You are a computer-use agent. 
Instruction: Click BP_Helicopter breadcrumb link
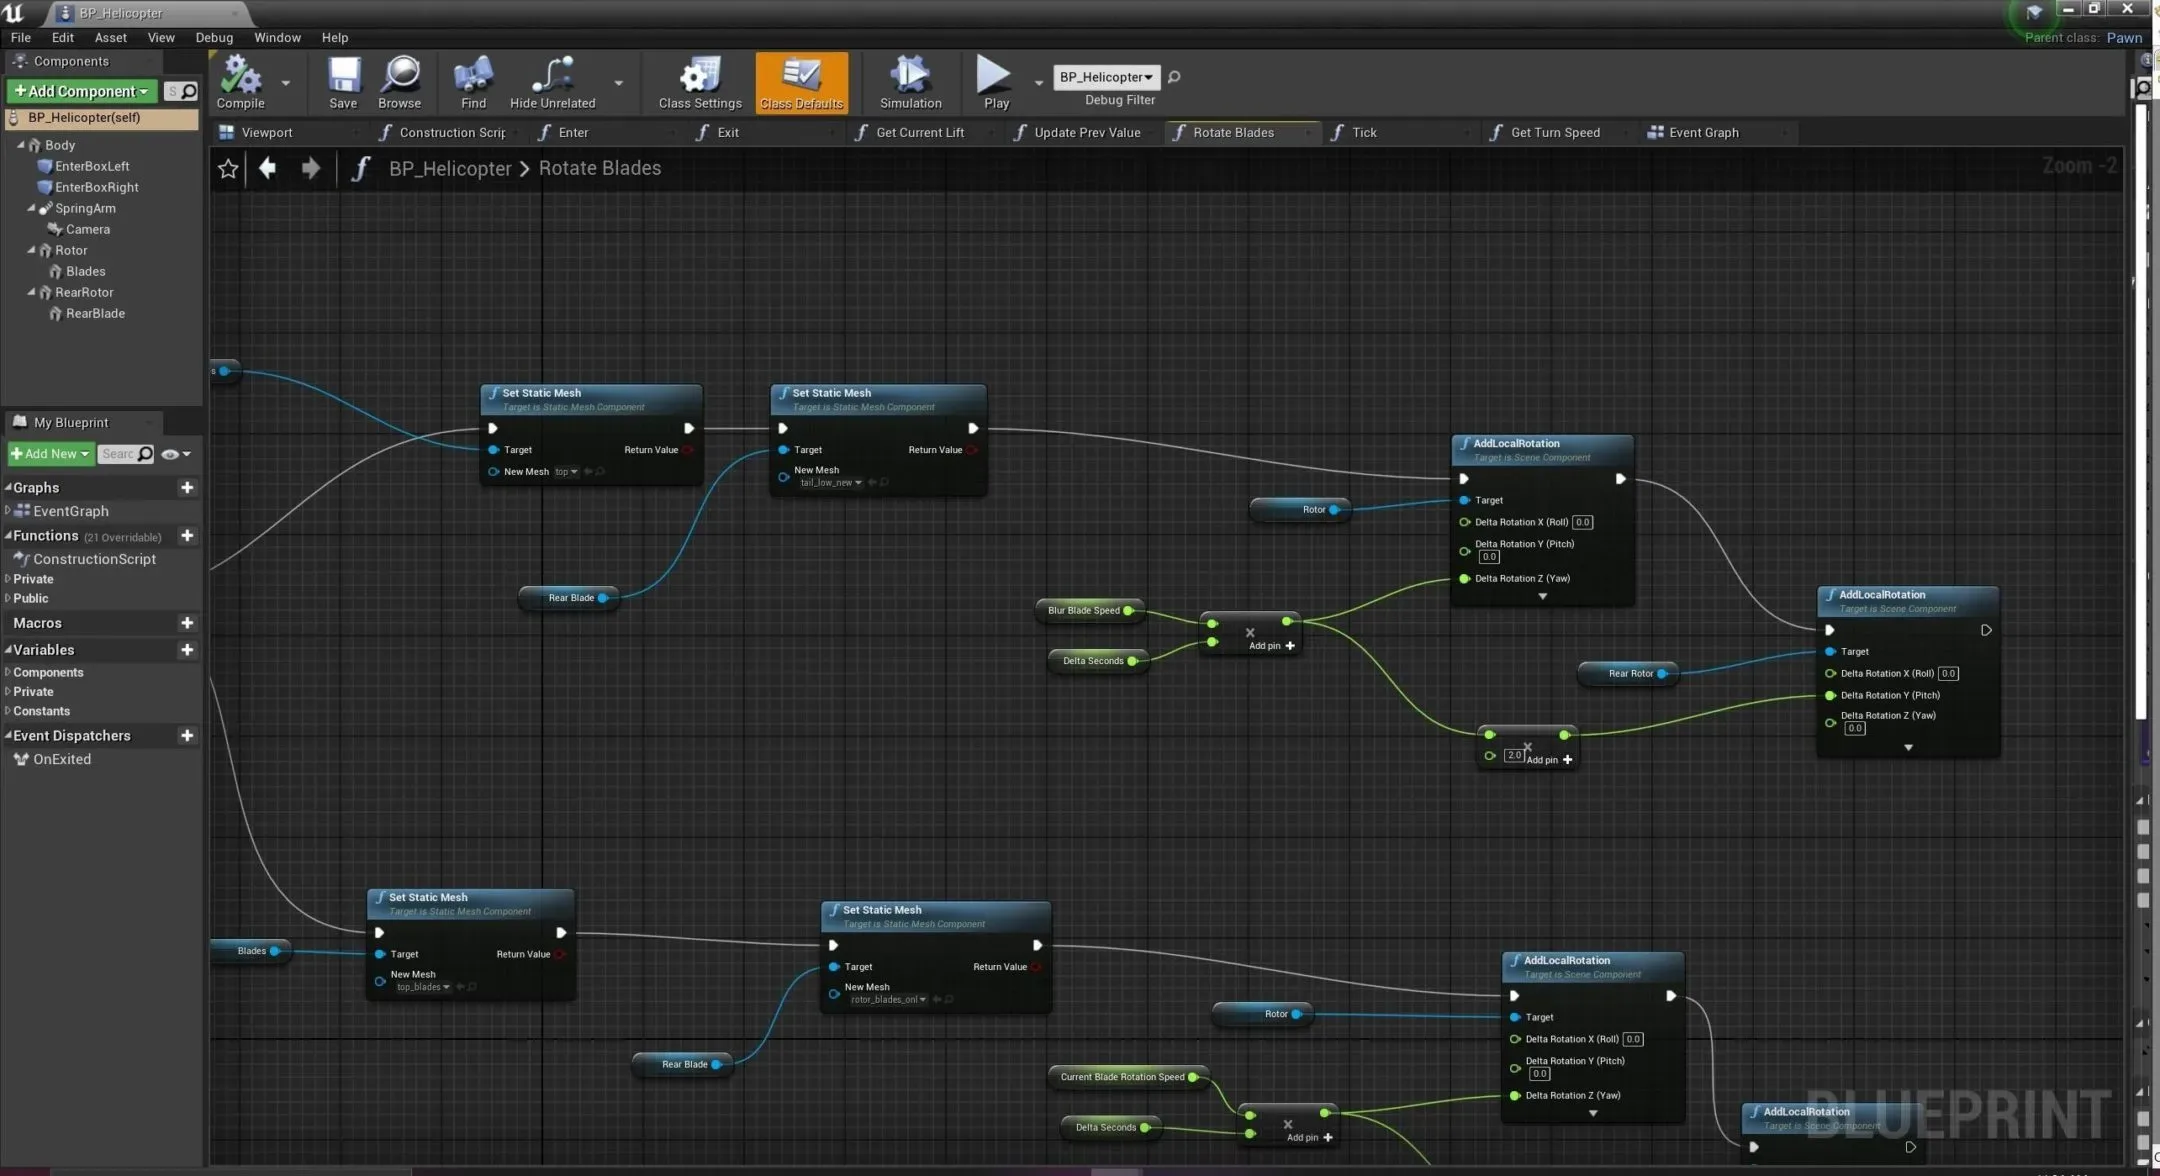[450, 168]
